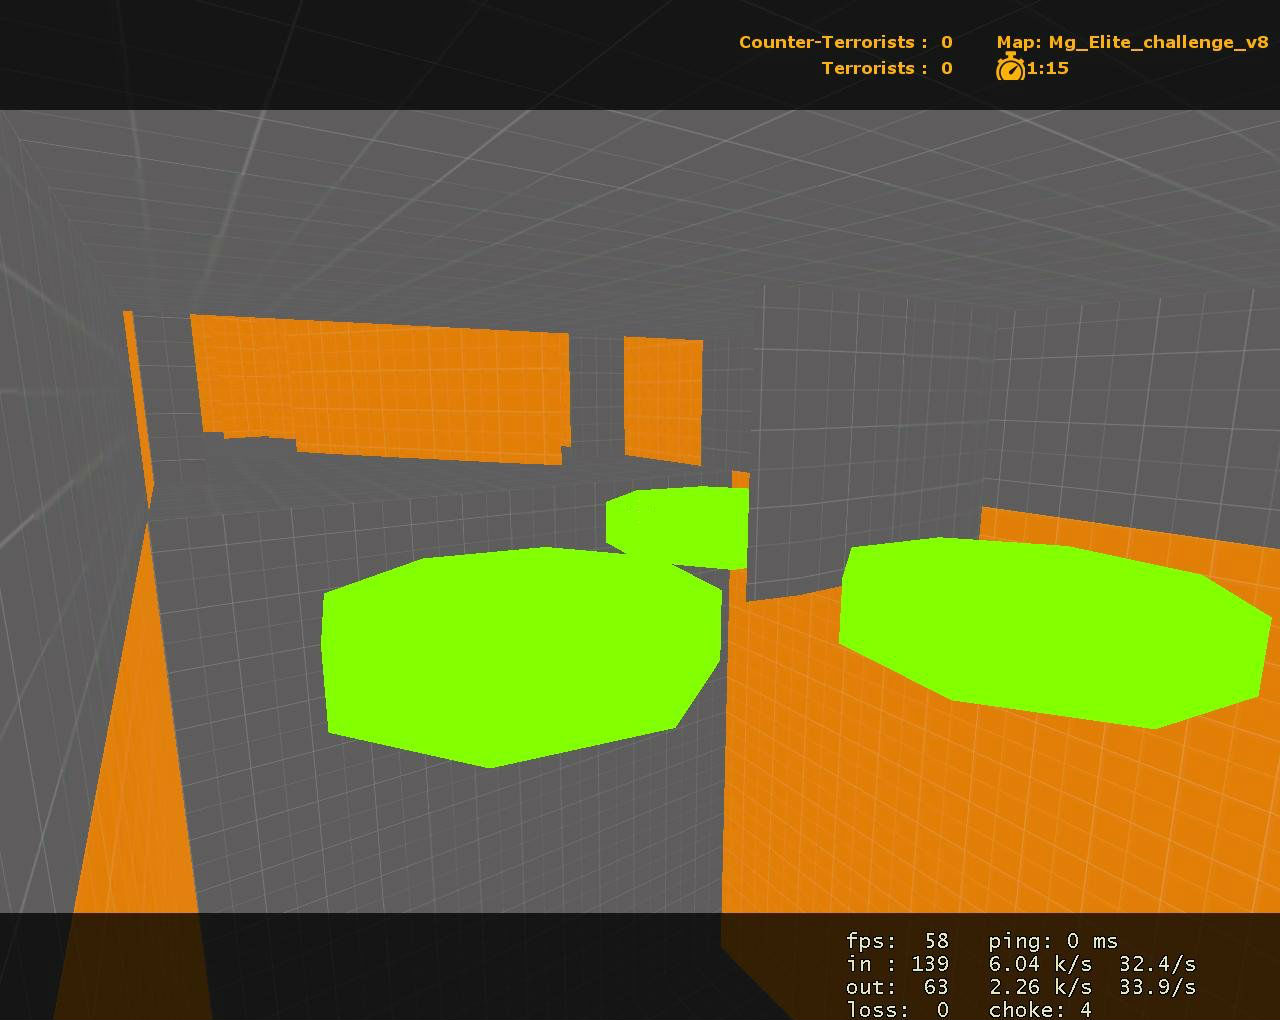Click the 32.4/s update rate value
The height and width of the screenshot is (1020, 1280).
[1157, 964]
